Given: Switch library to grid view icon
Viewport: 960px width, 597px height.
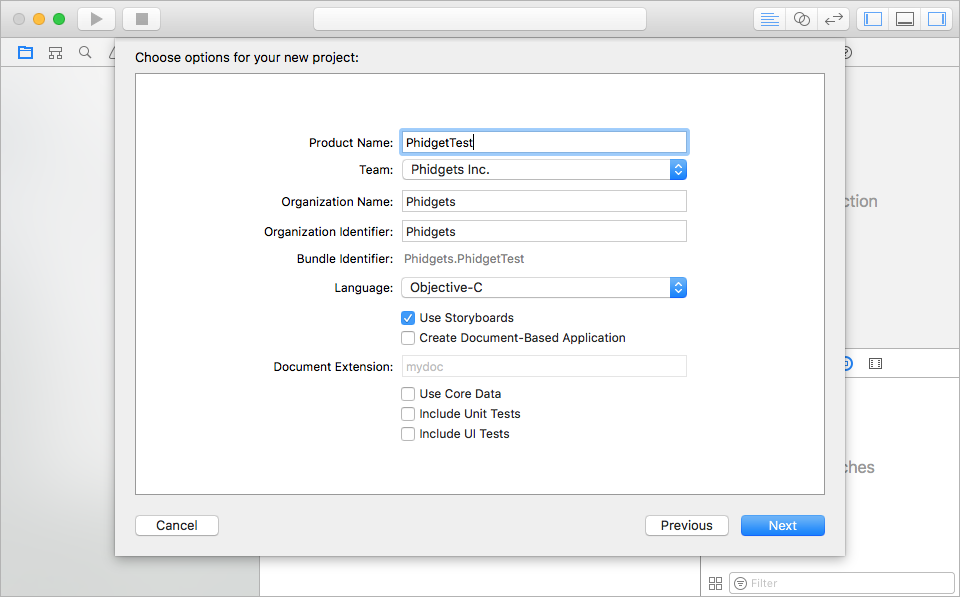Looking at the screenshot, I should (715, 583).
